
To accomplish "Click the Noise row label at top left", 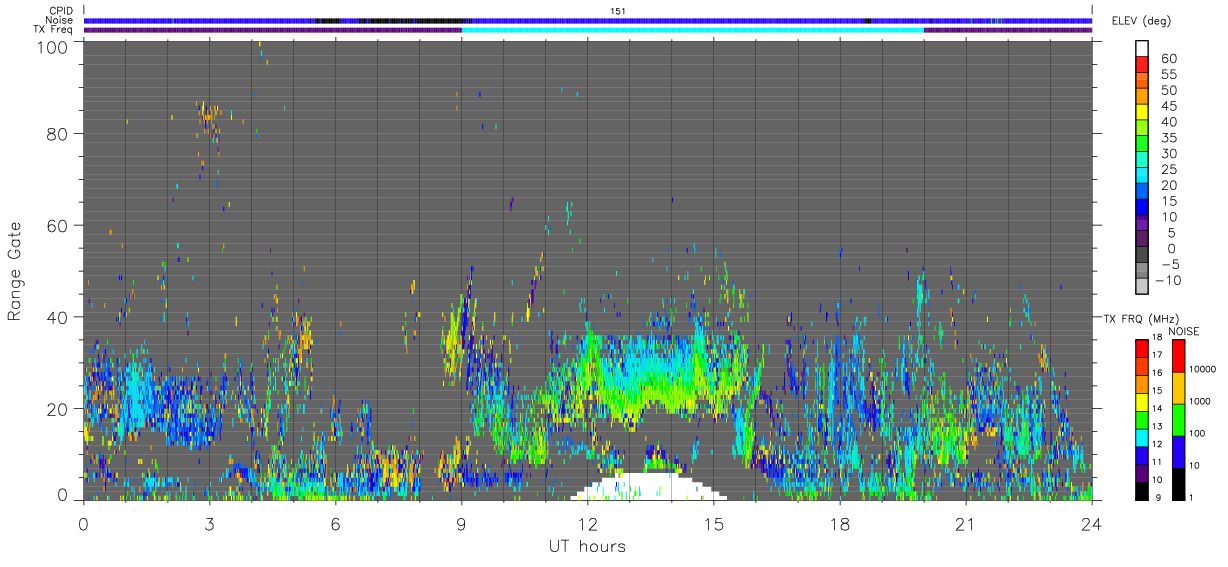I will pyautogui.click(x=60, y=20).
